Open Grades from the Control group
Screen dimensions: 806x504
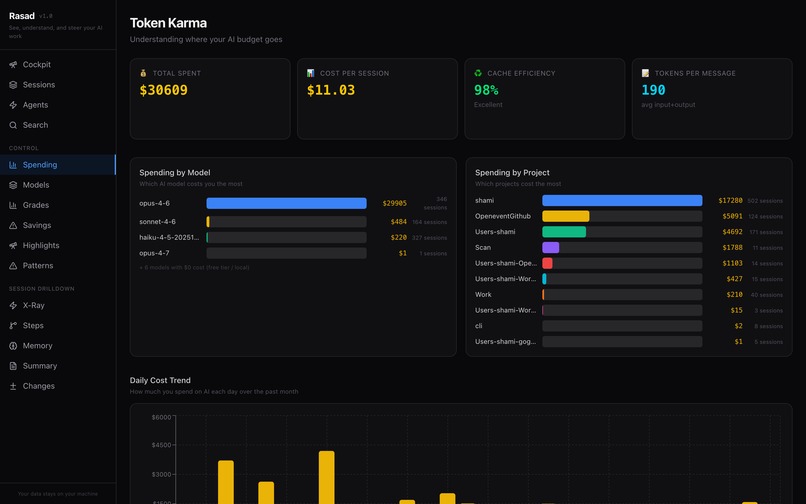(x=58, y=205)
